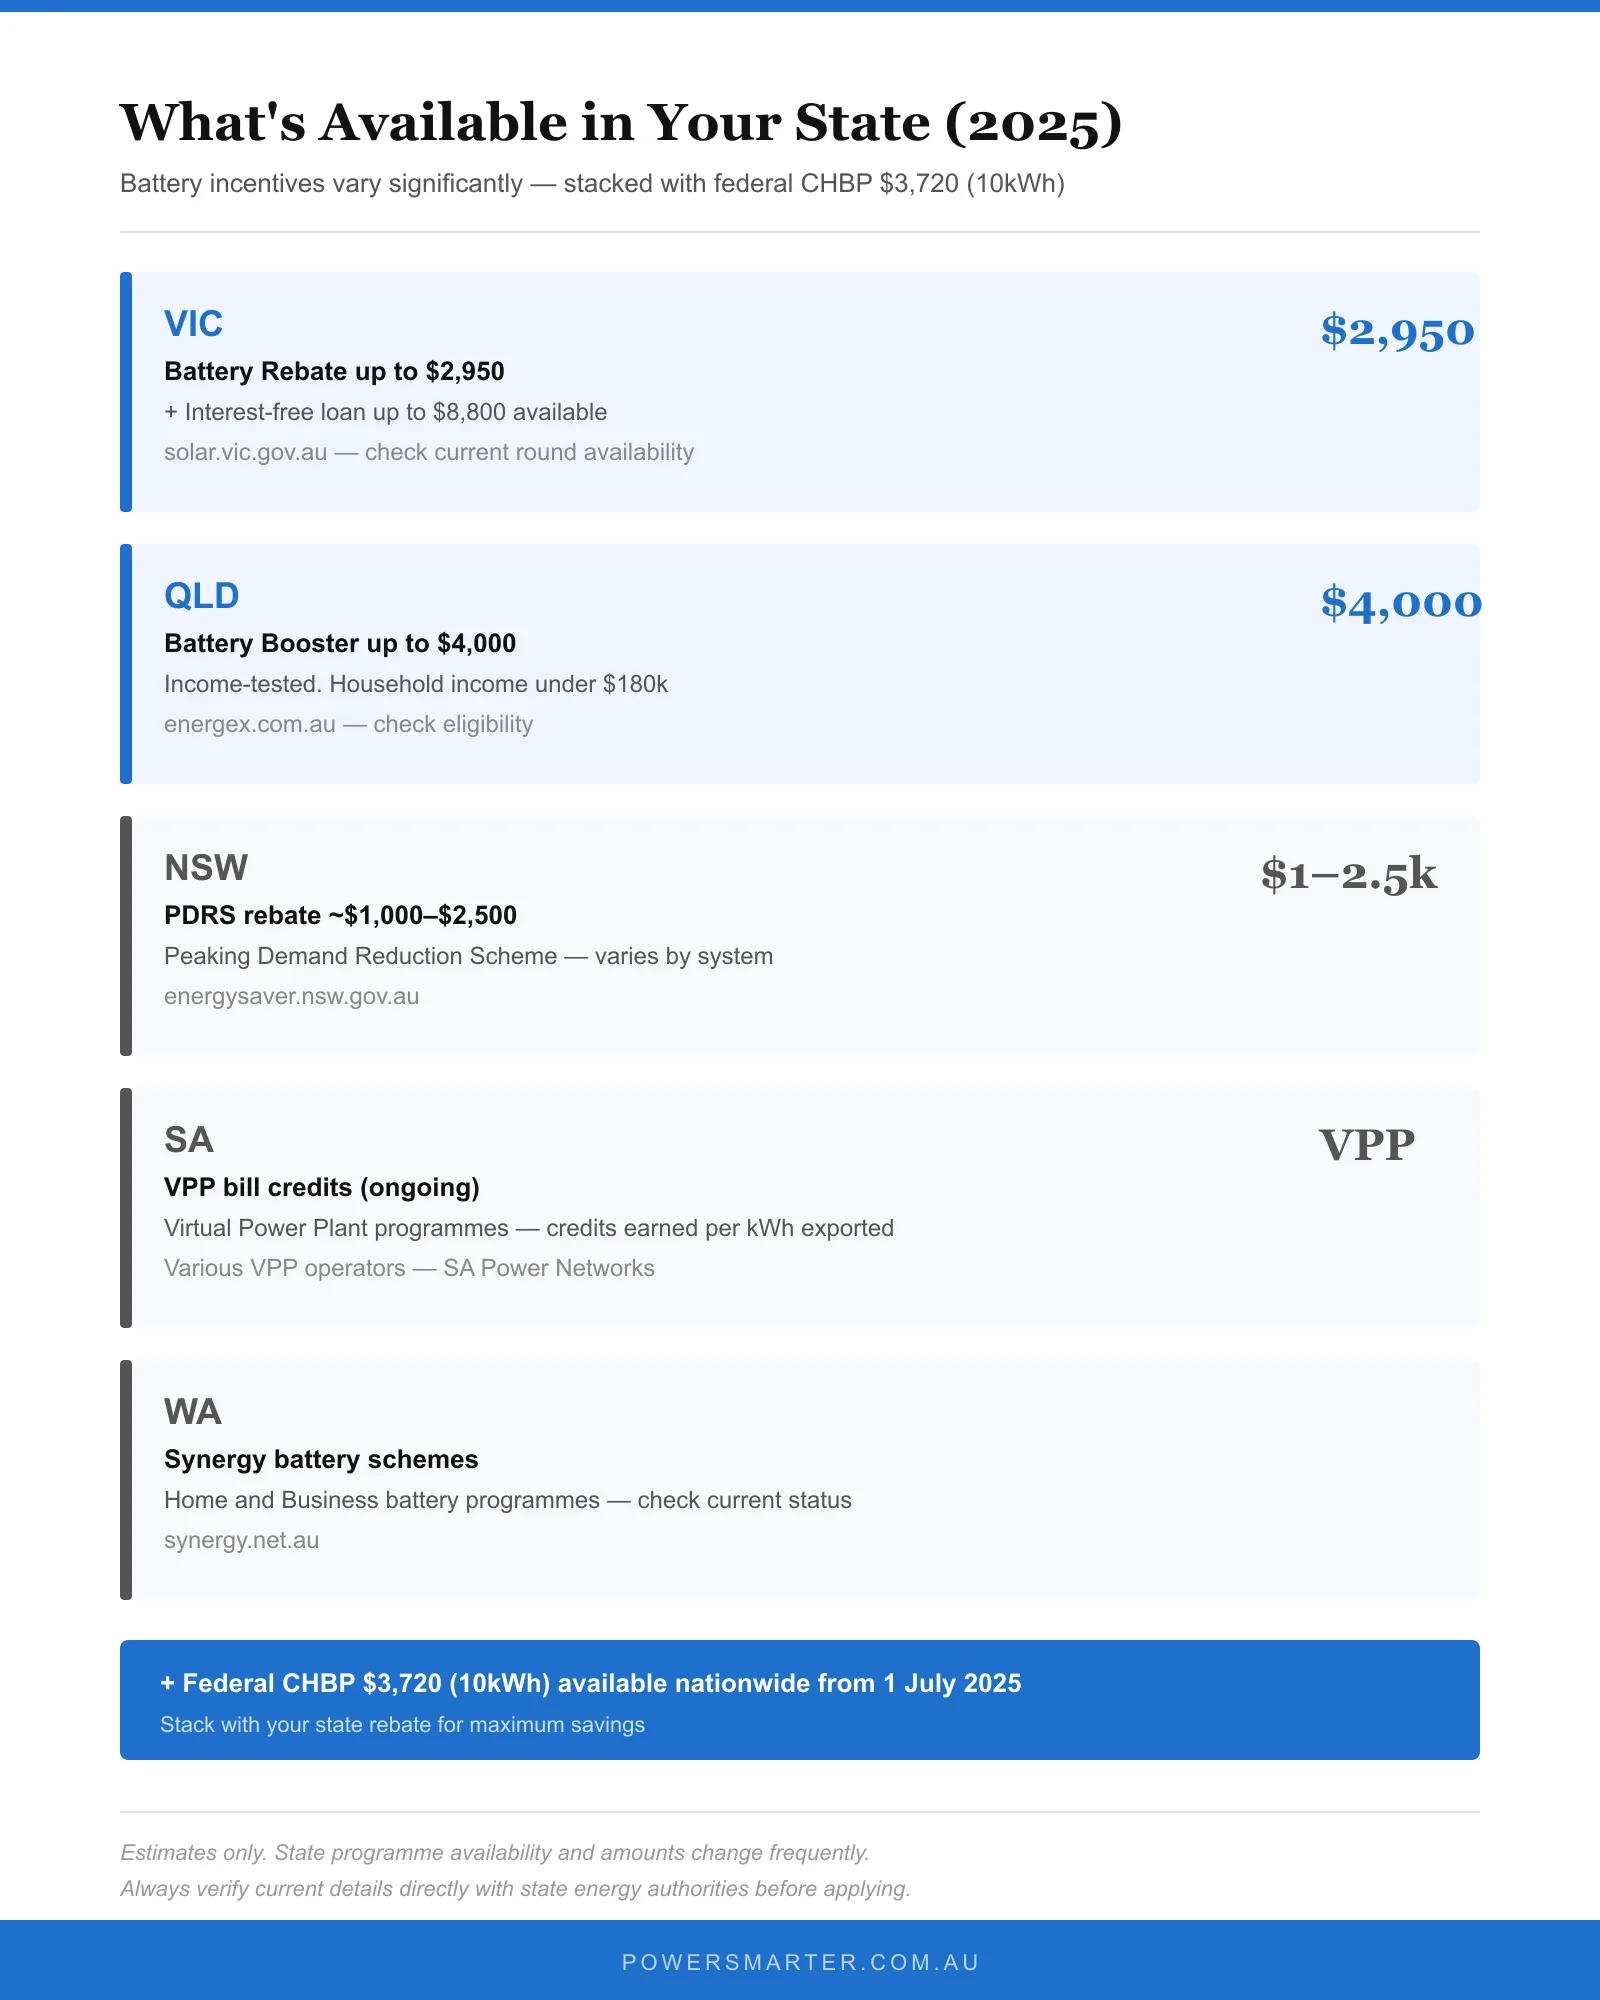Click the $2,950 amount in the VIC card
Viewport: 1600px width, 2000px height.
click(x=1397, y=332)
